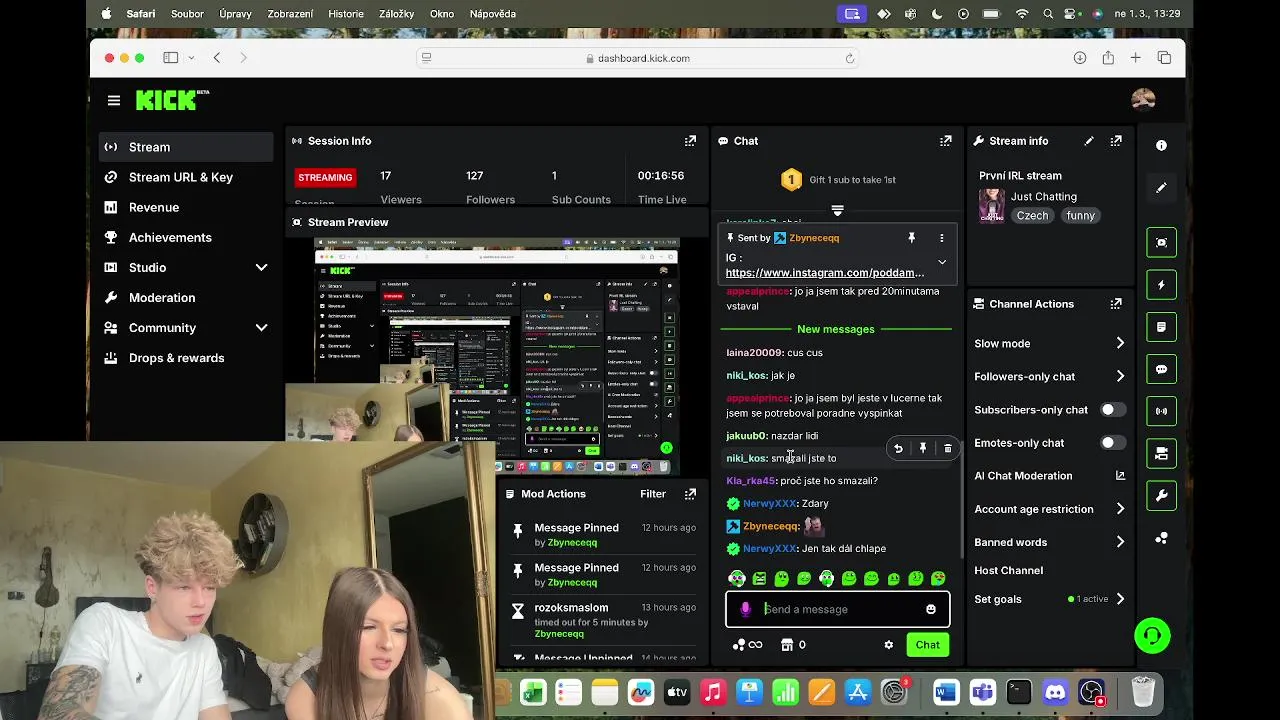Open Safari Záložky menu
The width and height of the screenshot is (1280, 720).
397,14
